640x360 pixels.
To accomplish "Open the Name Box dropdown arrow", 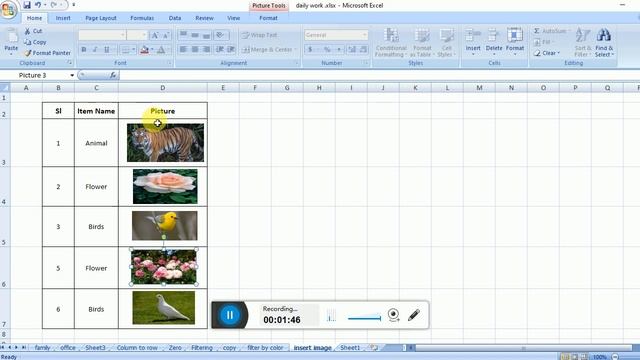I will click(72, 75).
